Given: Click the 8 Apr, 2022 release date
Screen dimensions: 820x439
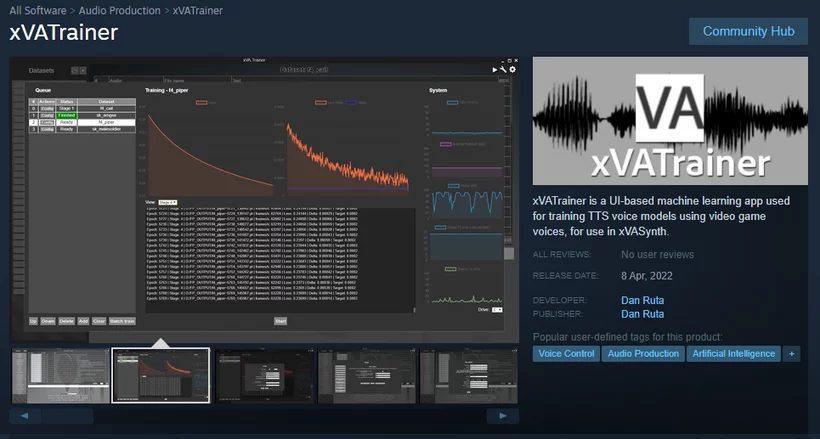Looking at the screenshot, I should pyautogui.click(x=647, y=276).
